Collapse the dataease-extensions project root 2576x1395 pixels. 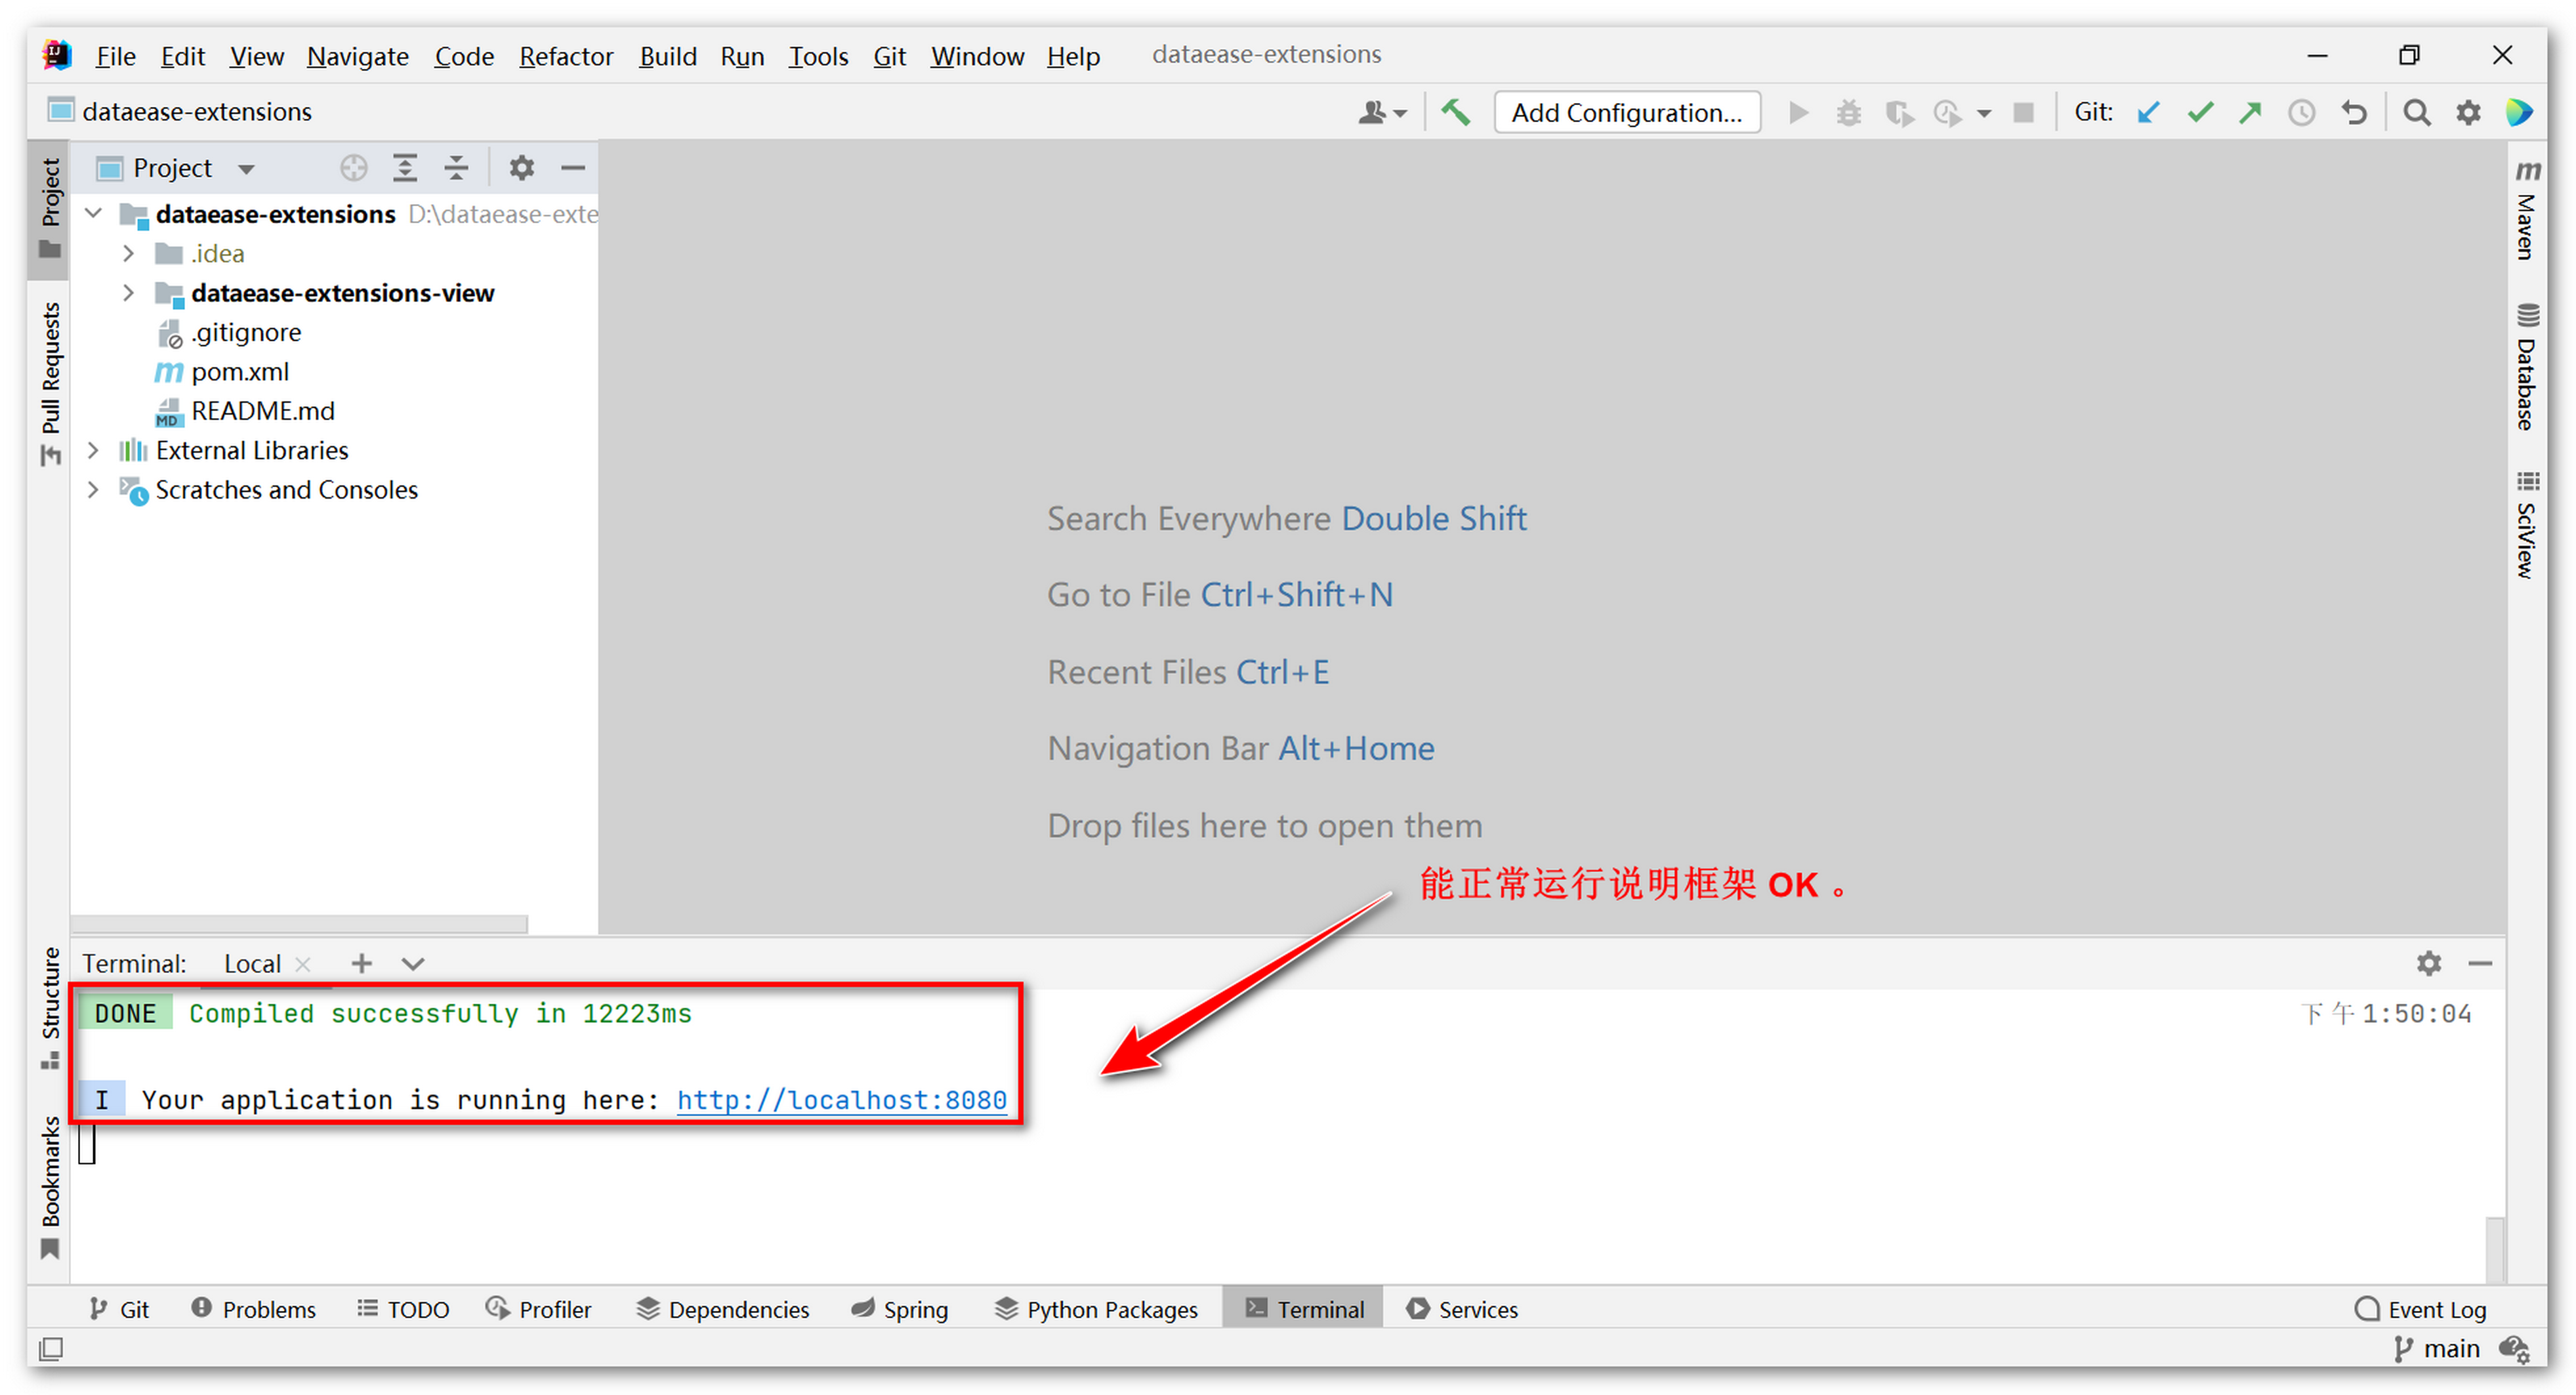click(x=93, y=213)
